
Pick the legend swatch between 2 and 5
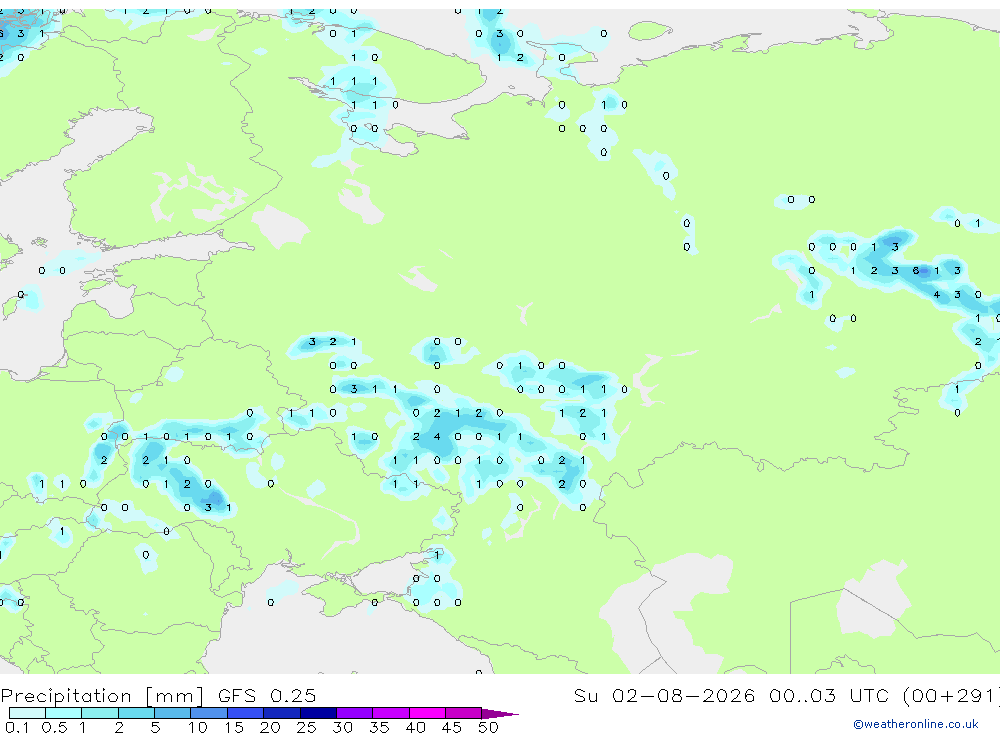pyautogui.click(x=136, y=713)
